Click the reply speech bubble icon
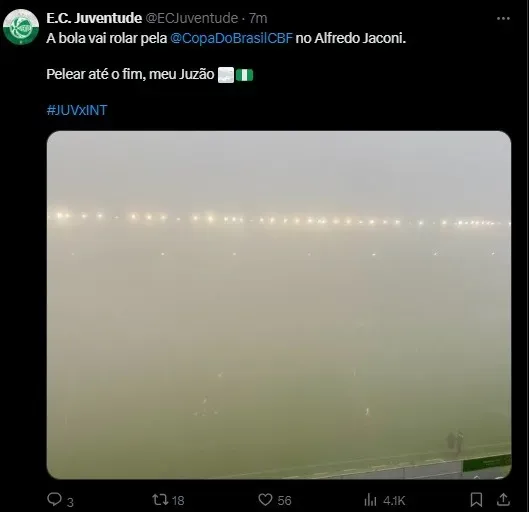 54,499
